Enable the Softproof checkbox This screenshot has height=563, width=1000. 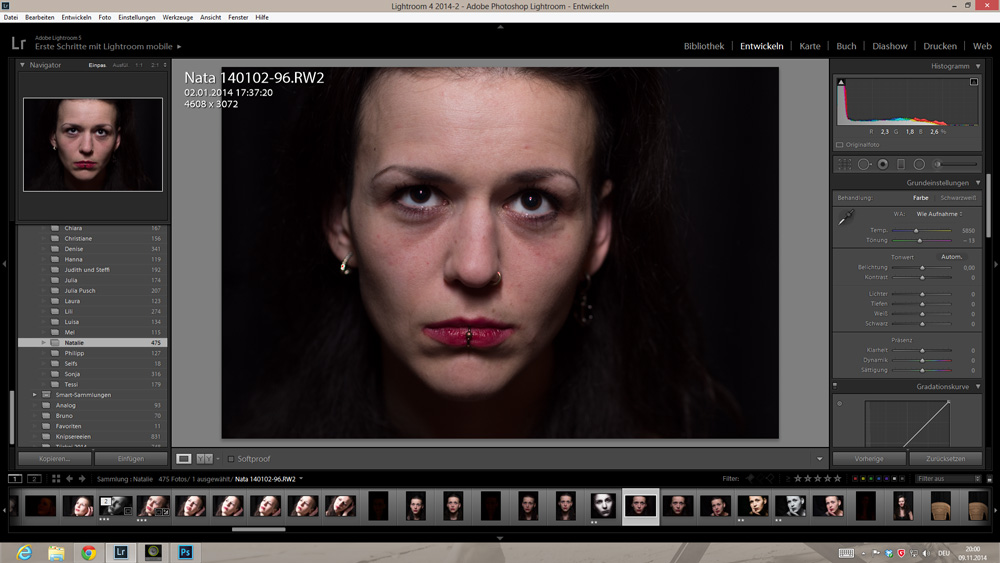pos(231,459)
